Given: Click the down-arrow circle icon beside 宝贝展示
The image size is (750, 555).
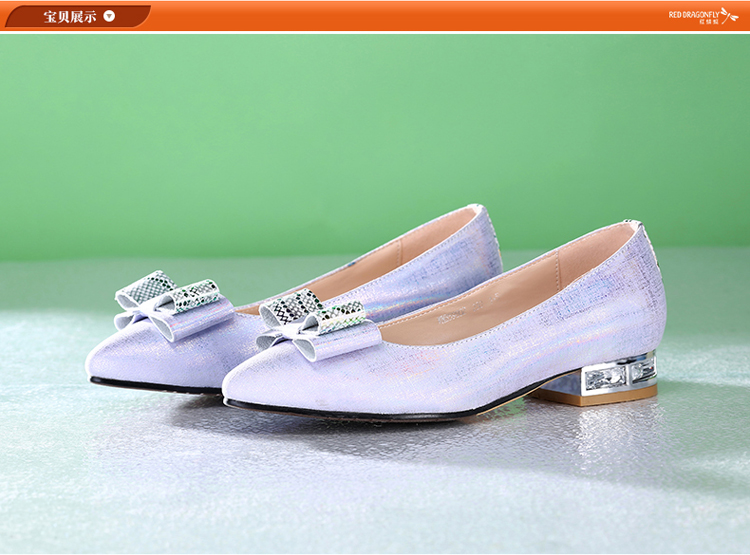Looking at the screenshot, I should 109,16.
